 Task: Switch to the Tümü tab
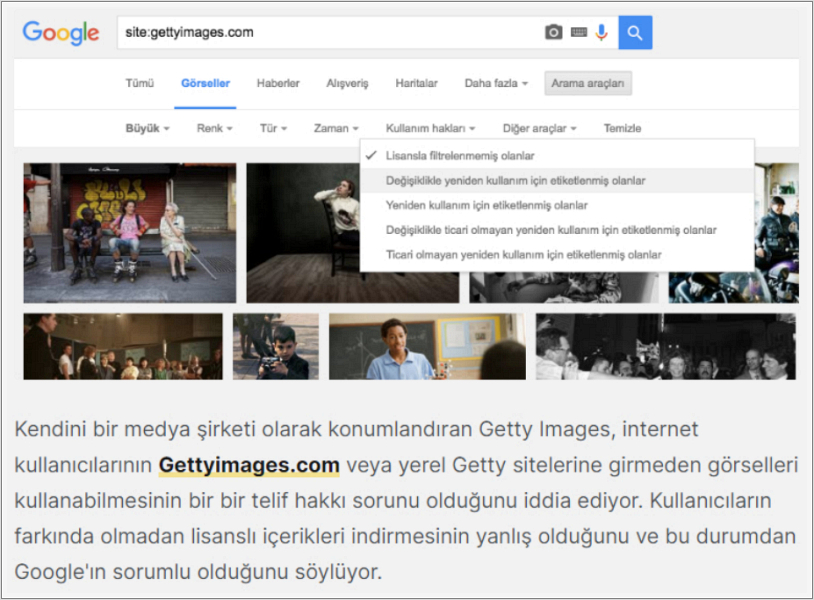tap(140, 83)
